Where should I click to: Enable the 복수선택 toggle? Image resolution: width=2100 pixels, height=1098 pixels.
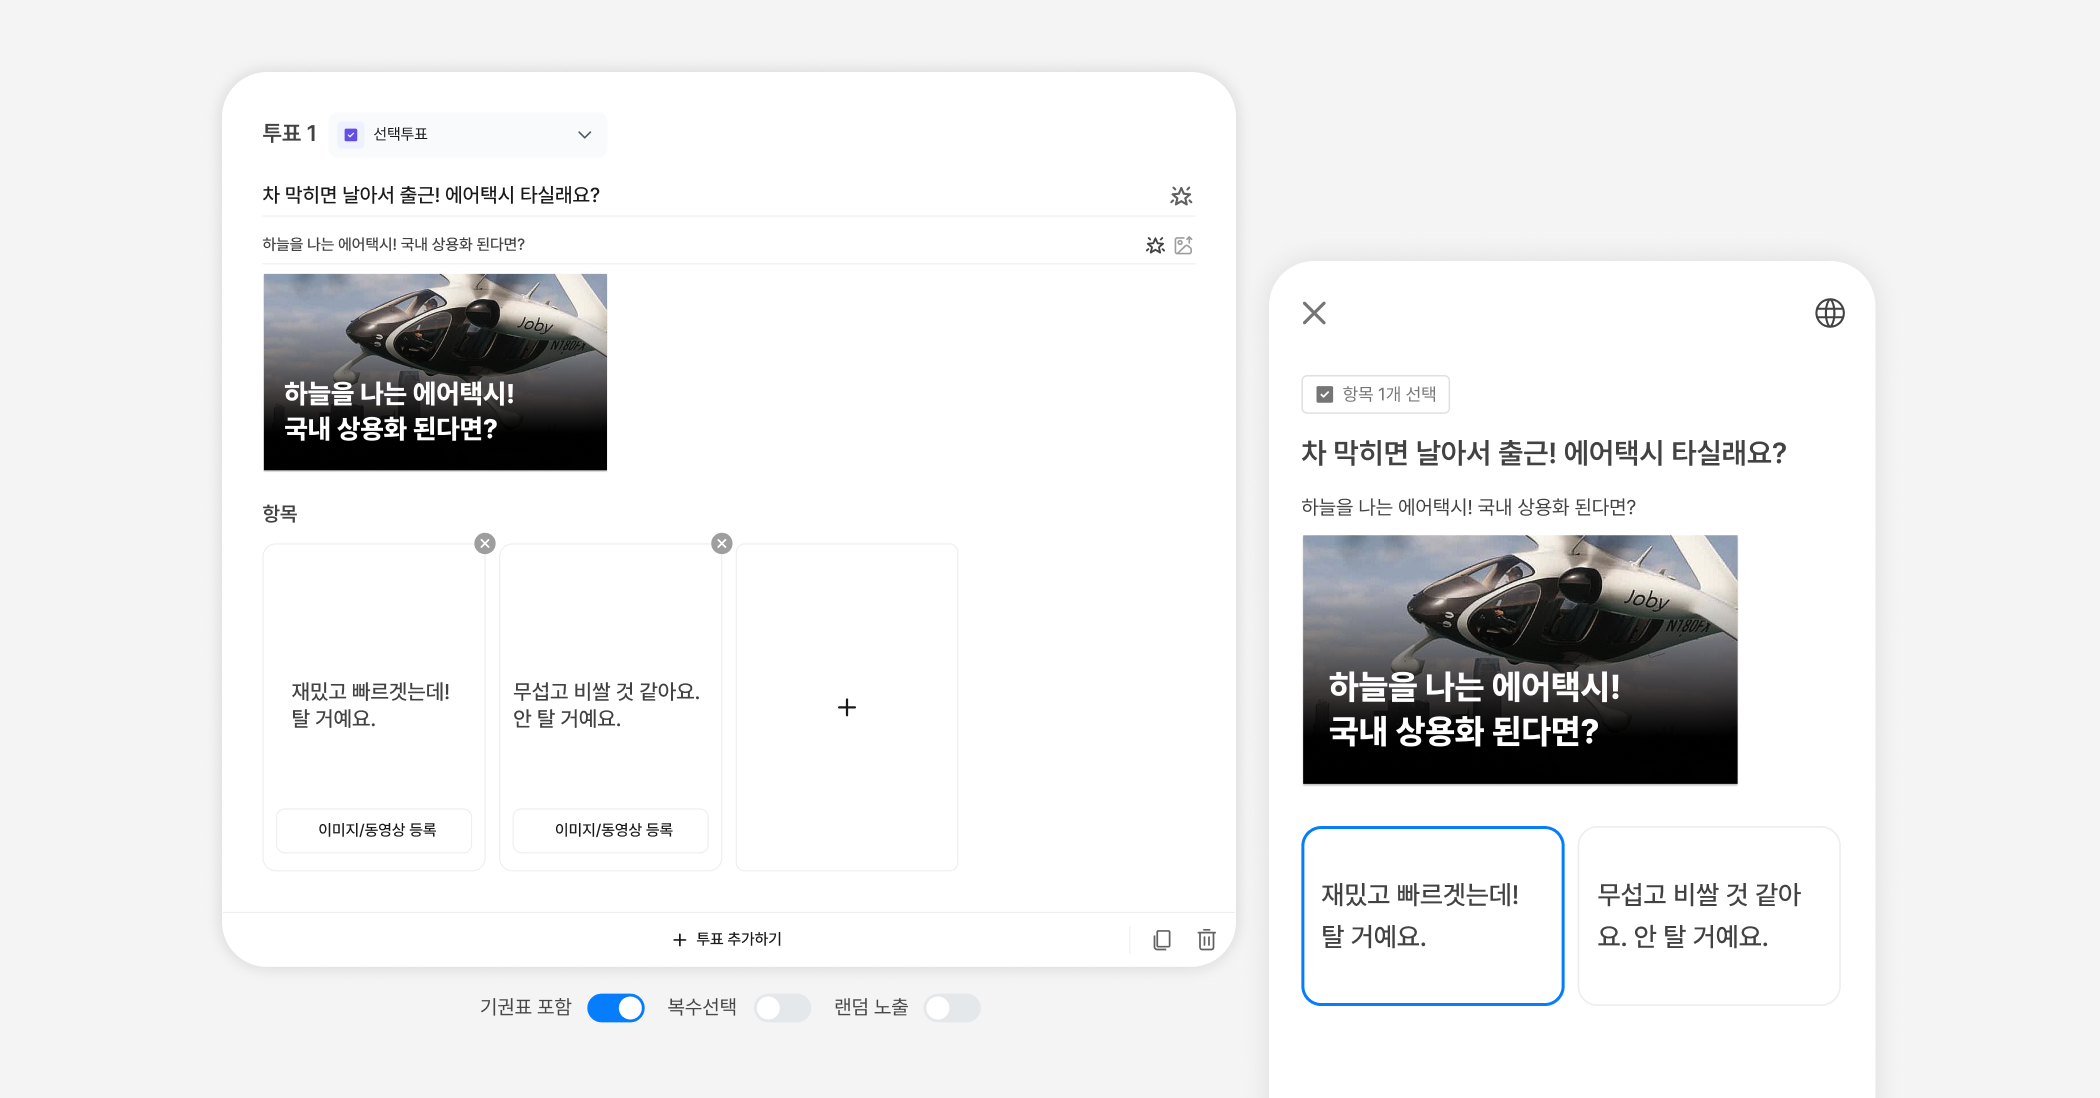click(782, 1008)
